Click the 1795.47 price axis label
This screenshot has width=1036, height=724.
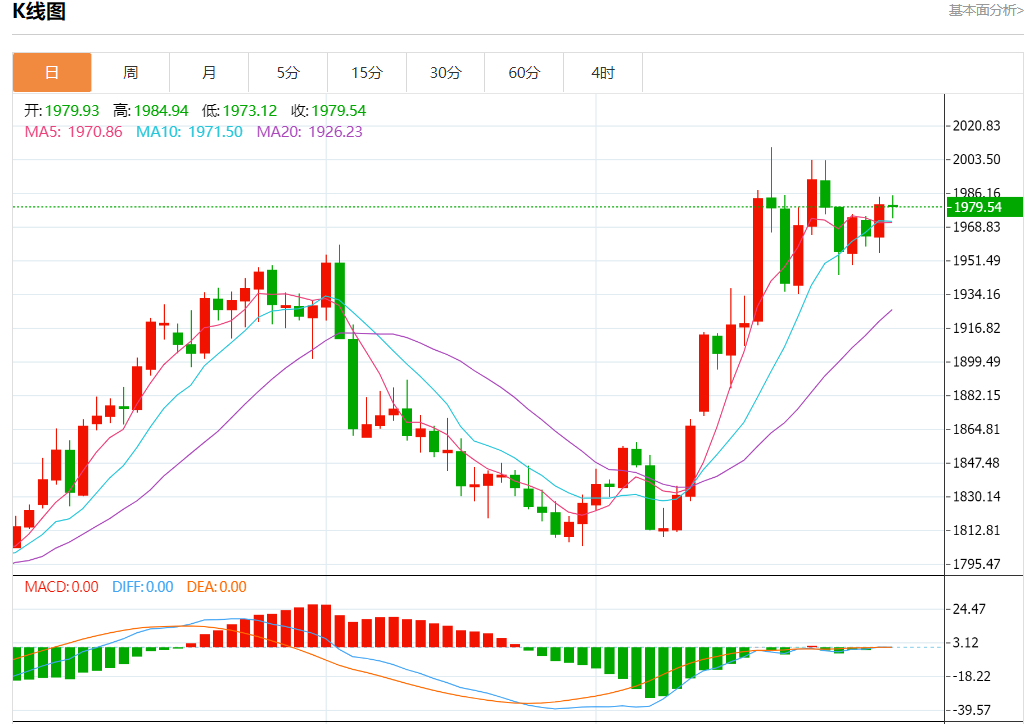pos(977,564)
